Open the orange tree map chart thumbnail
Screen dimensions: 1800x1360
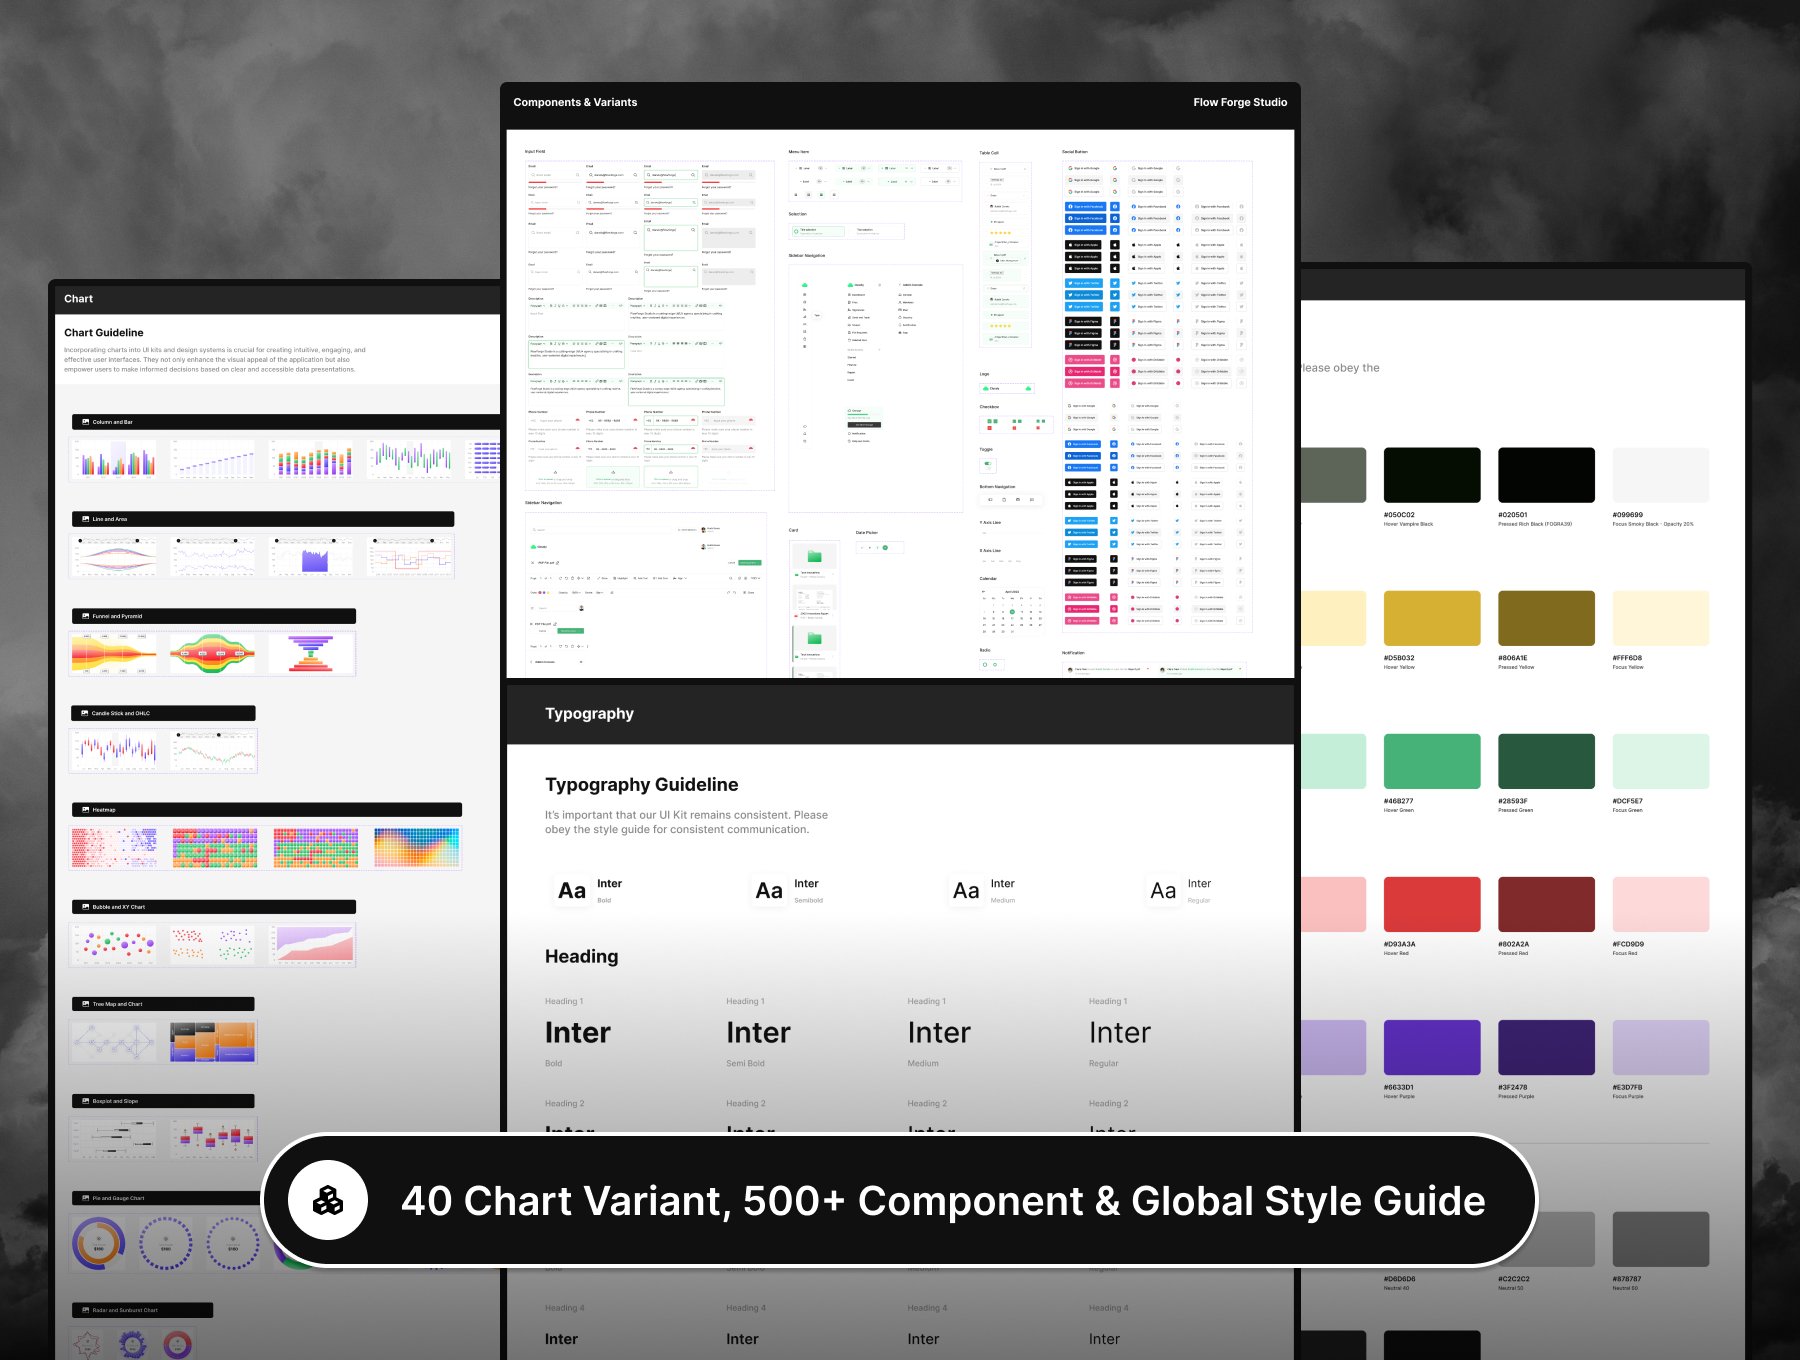(213, 1042)
